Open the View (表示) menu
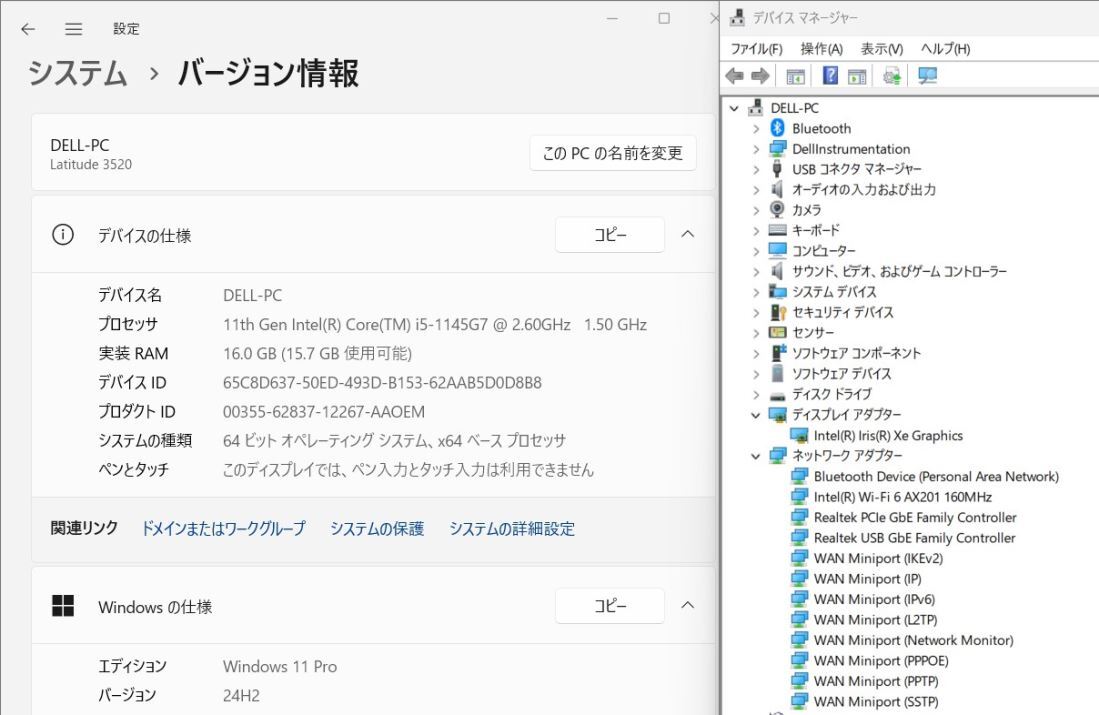The height and width of the screenshot is (715, 1099). tap(882, 48)
